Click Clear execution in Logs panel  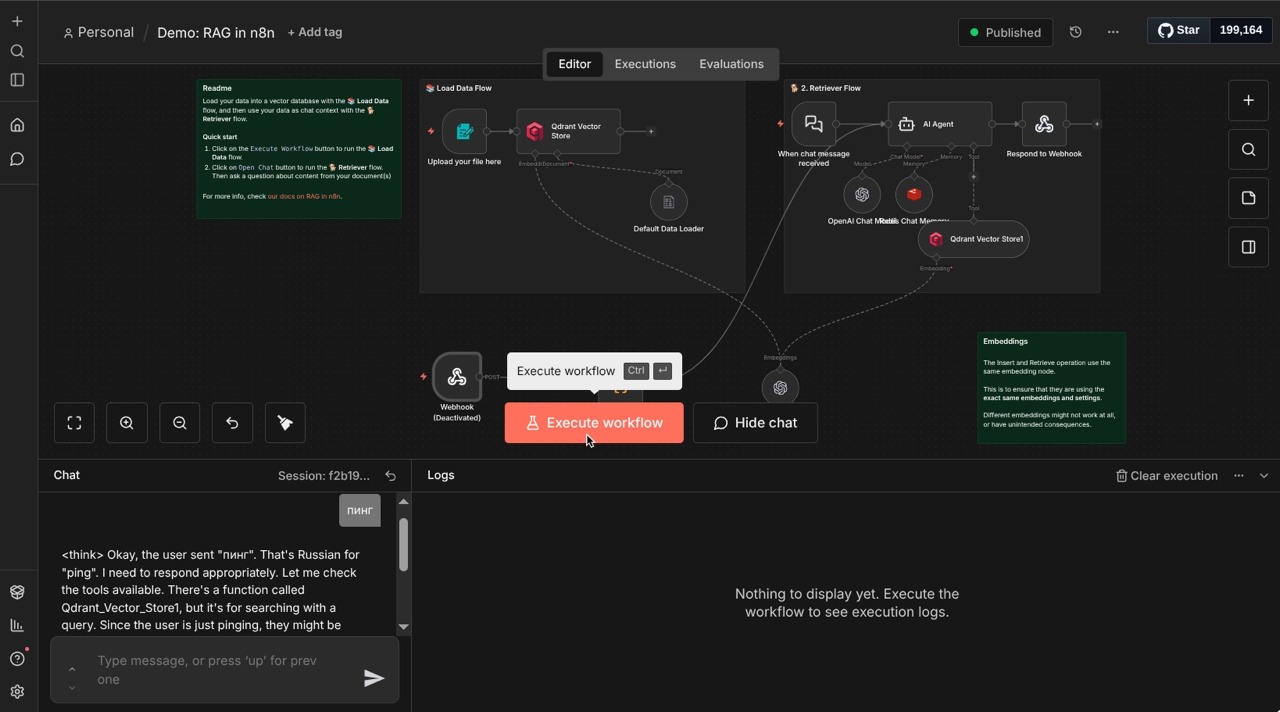pyautogui.click(x=1167, y=476)
